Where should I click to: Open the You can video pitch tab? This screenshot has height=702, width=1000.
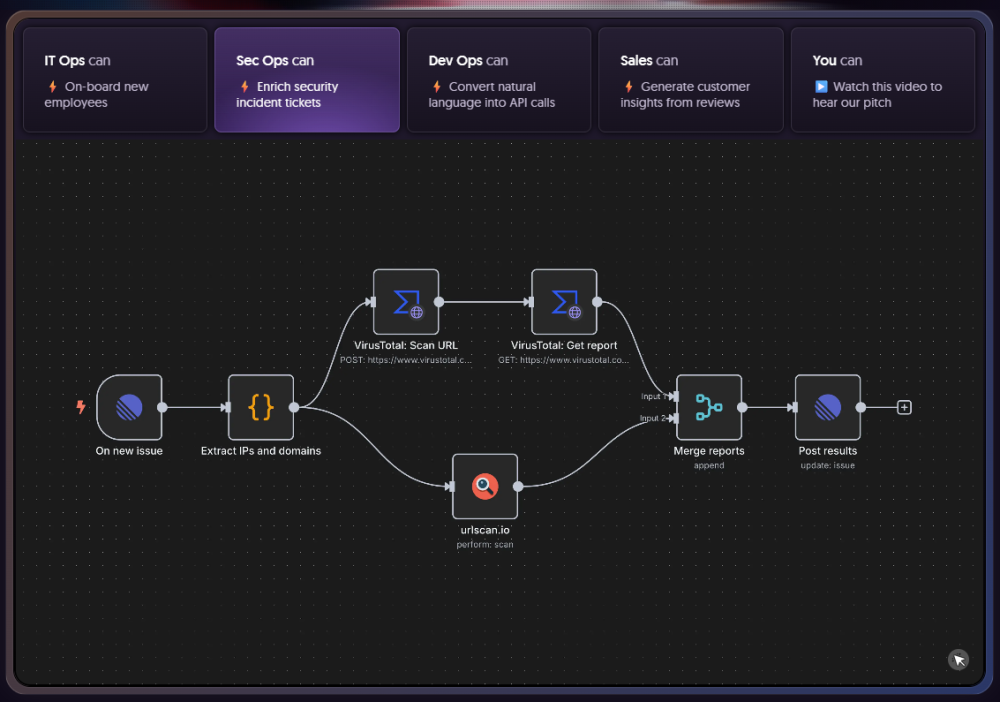[x=882, y=80]
